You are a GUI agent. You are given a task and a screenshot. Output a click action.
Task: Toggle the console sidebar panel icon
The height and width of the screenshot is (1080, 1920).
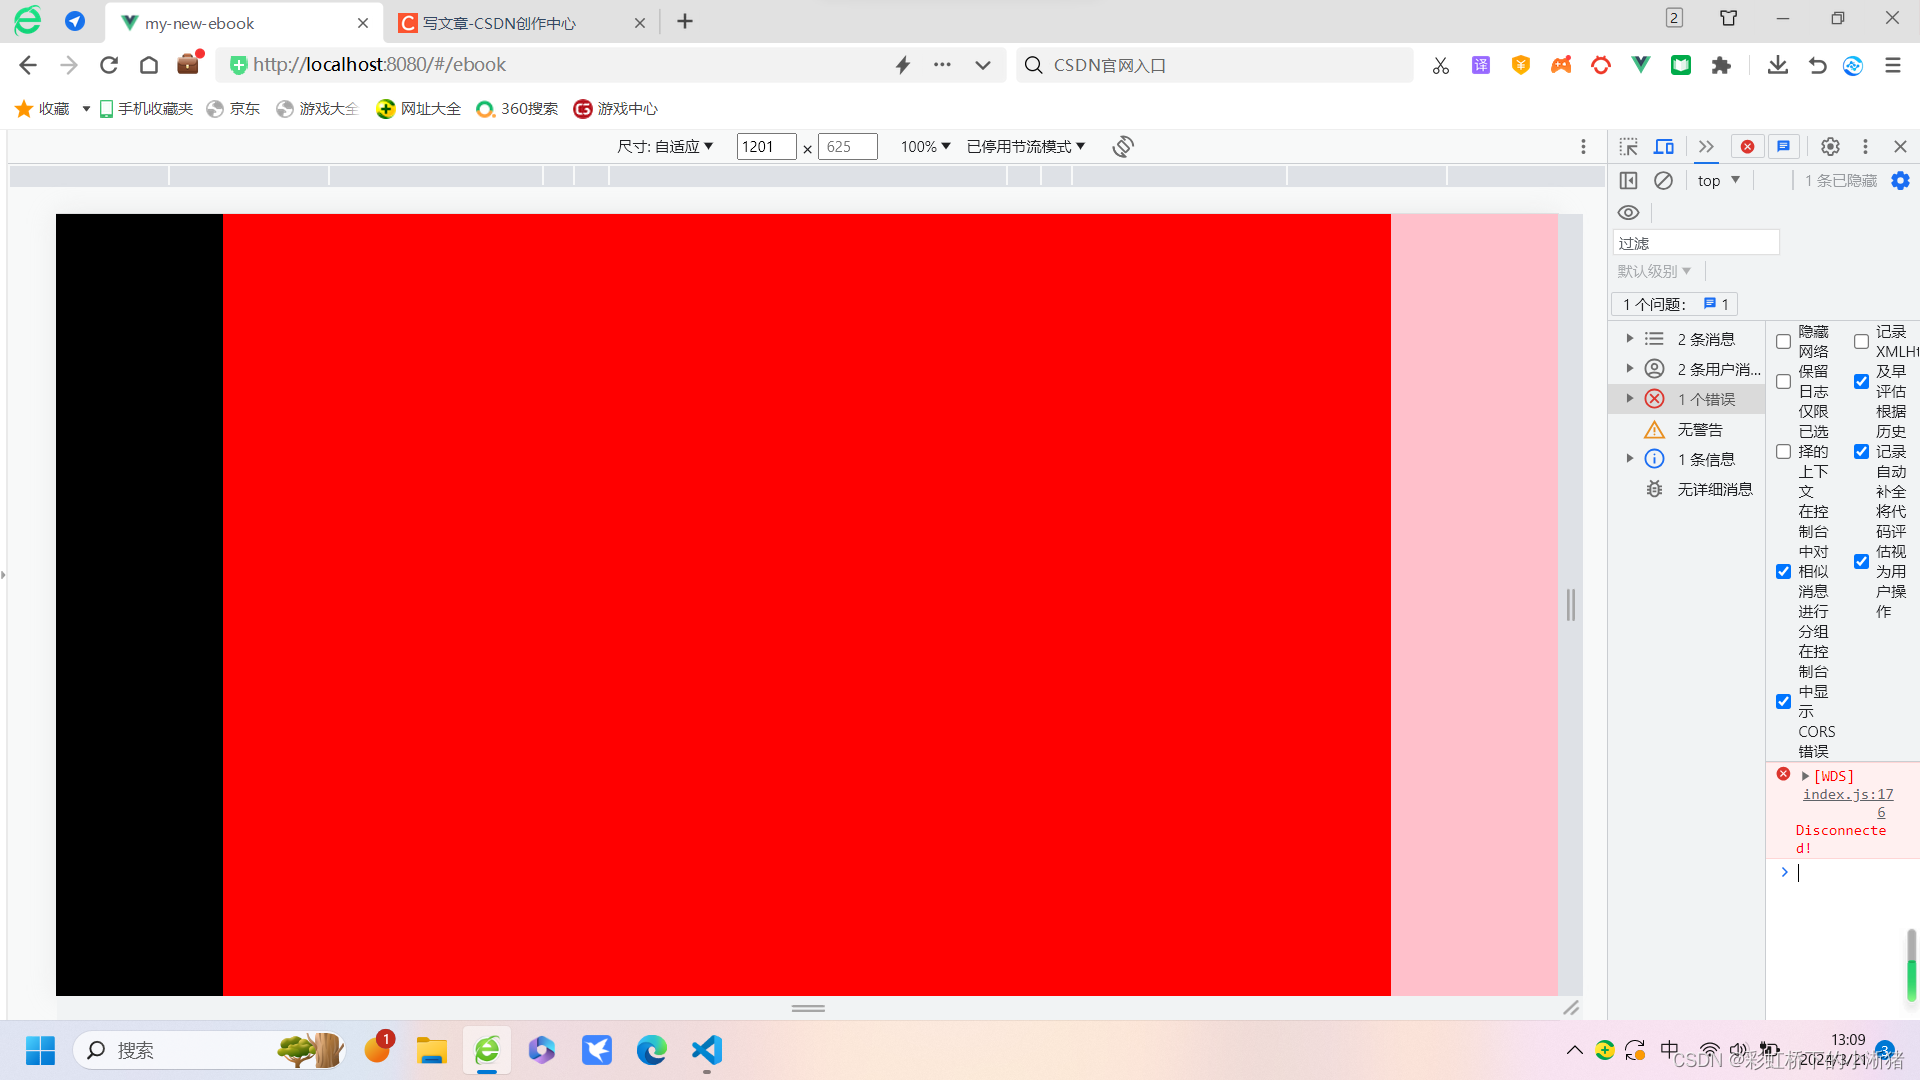point(1628,181)
